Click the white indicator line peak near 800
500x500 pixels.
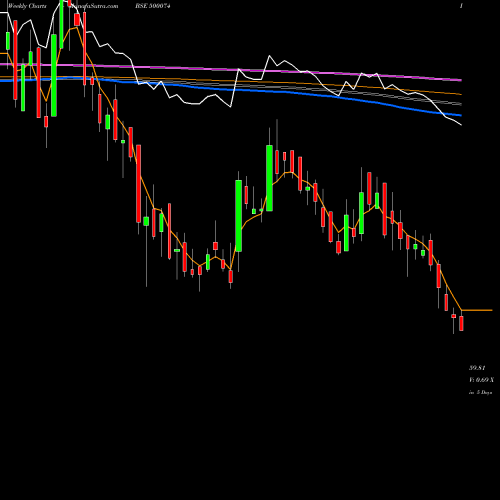coord(269,56)
